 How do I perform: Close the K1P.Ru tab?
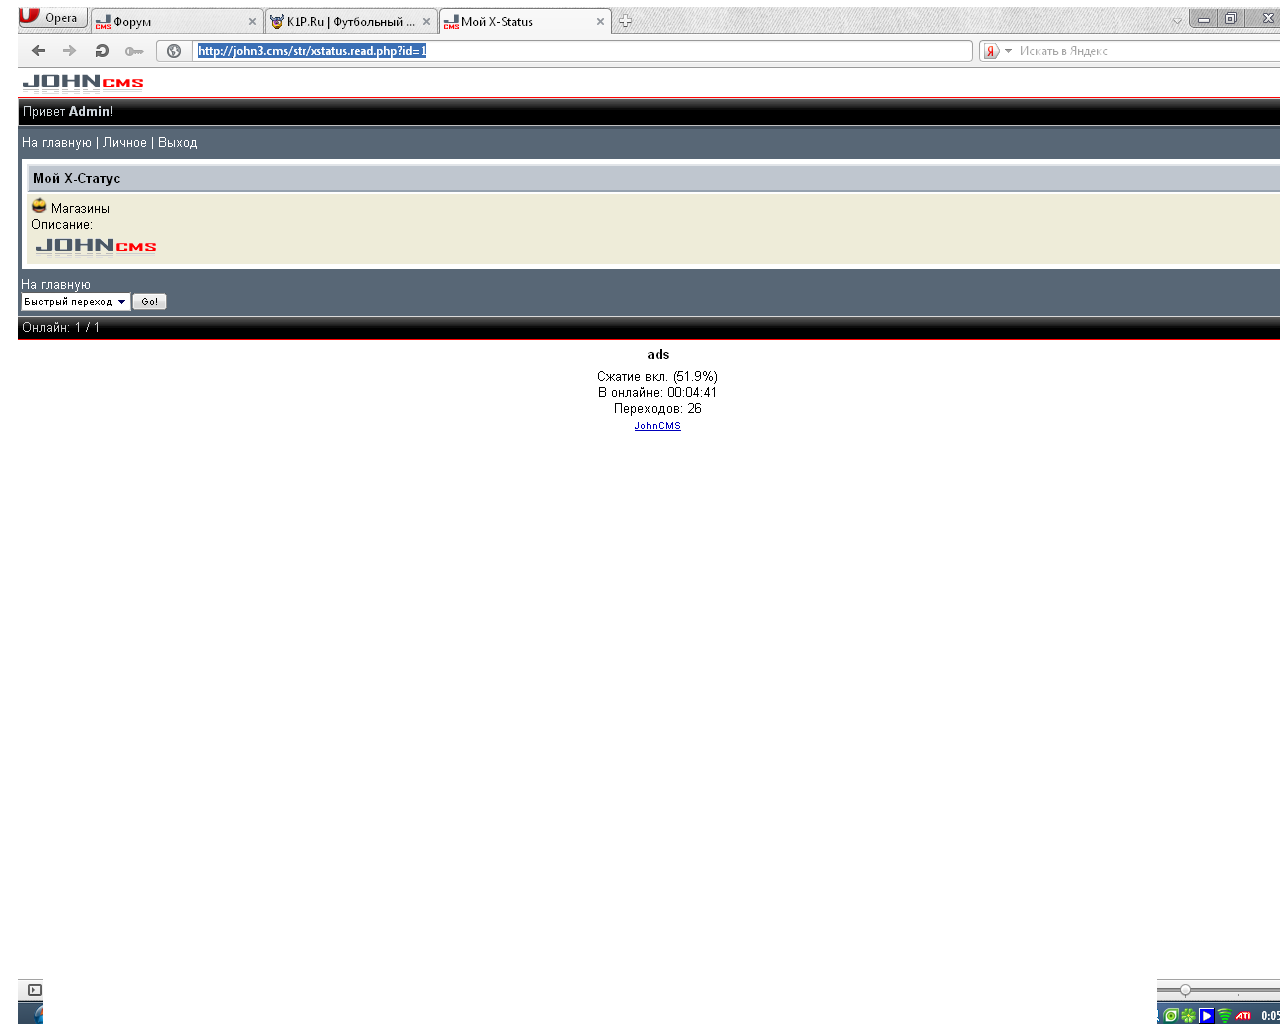point(426,21)
